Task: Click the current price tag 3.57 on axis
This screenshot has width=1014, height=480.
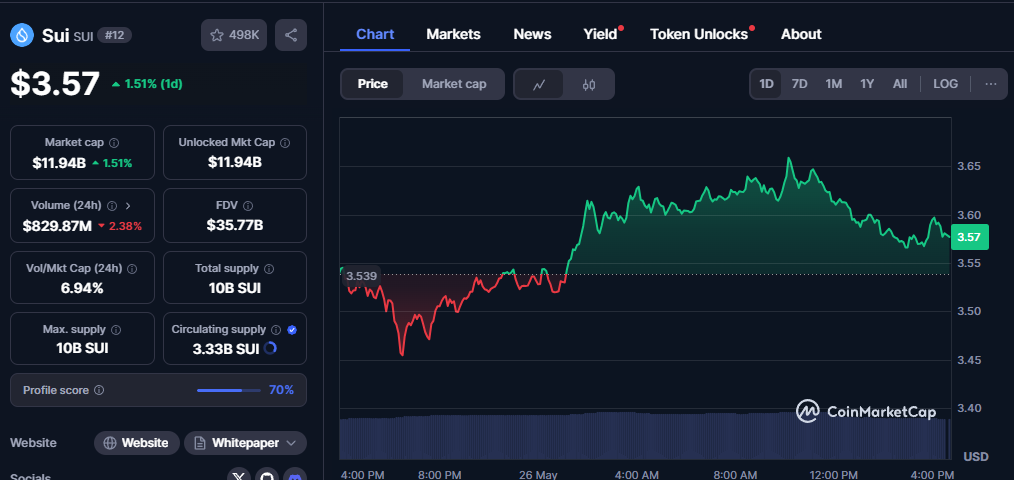Action: click(x=969, y=237)
